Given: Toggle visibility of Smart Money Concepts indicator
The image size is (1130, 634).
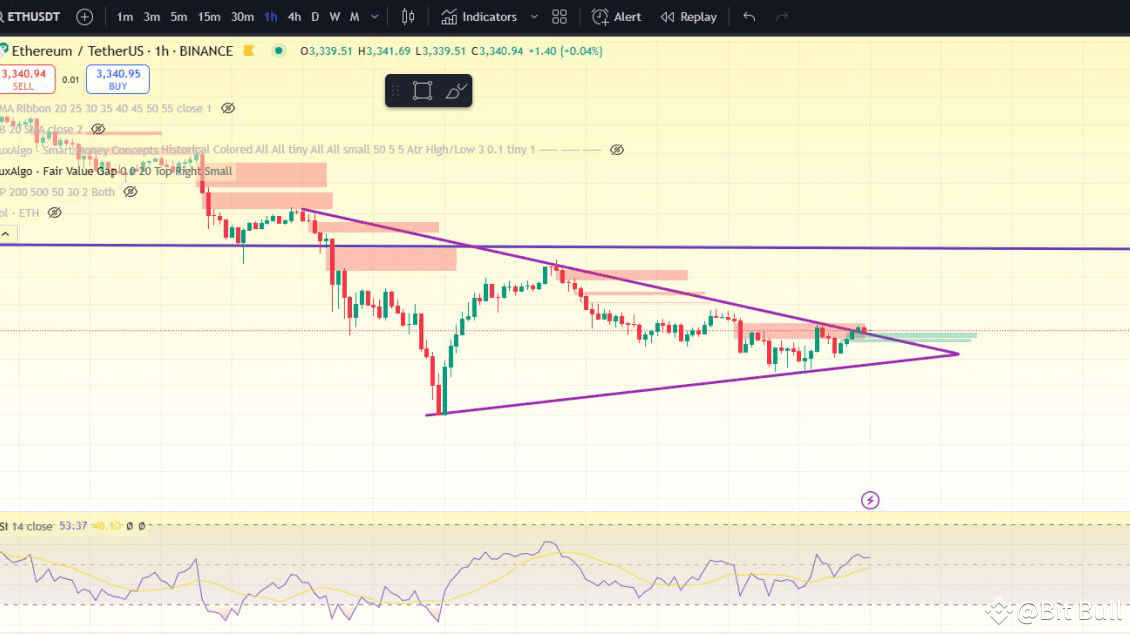Looking at the screenshot, I should 617,149.
